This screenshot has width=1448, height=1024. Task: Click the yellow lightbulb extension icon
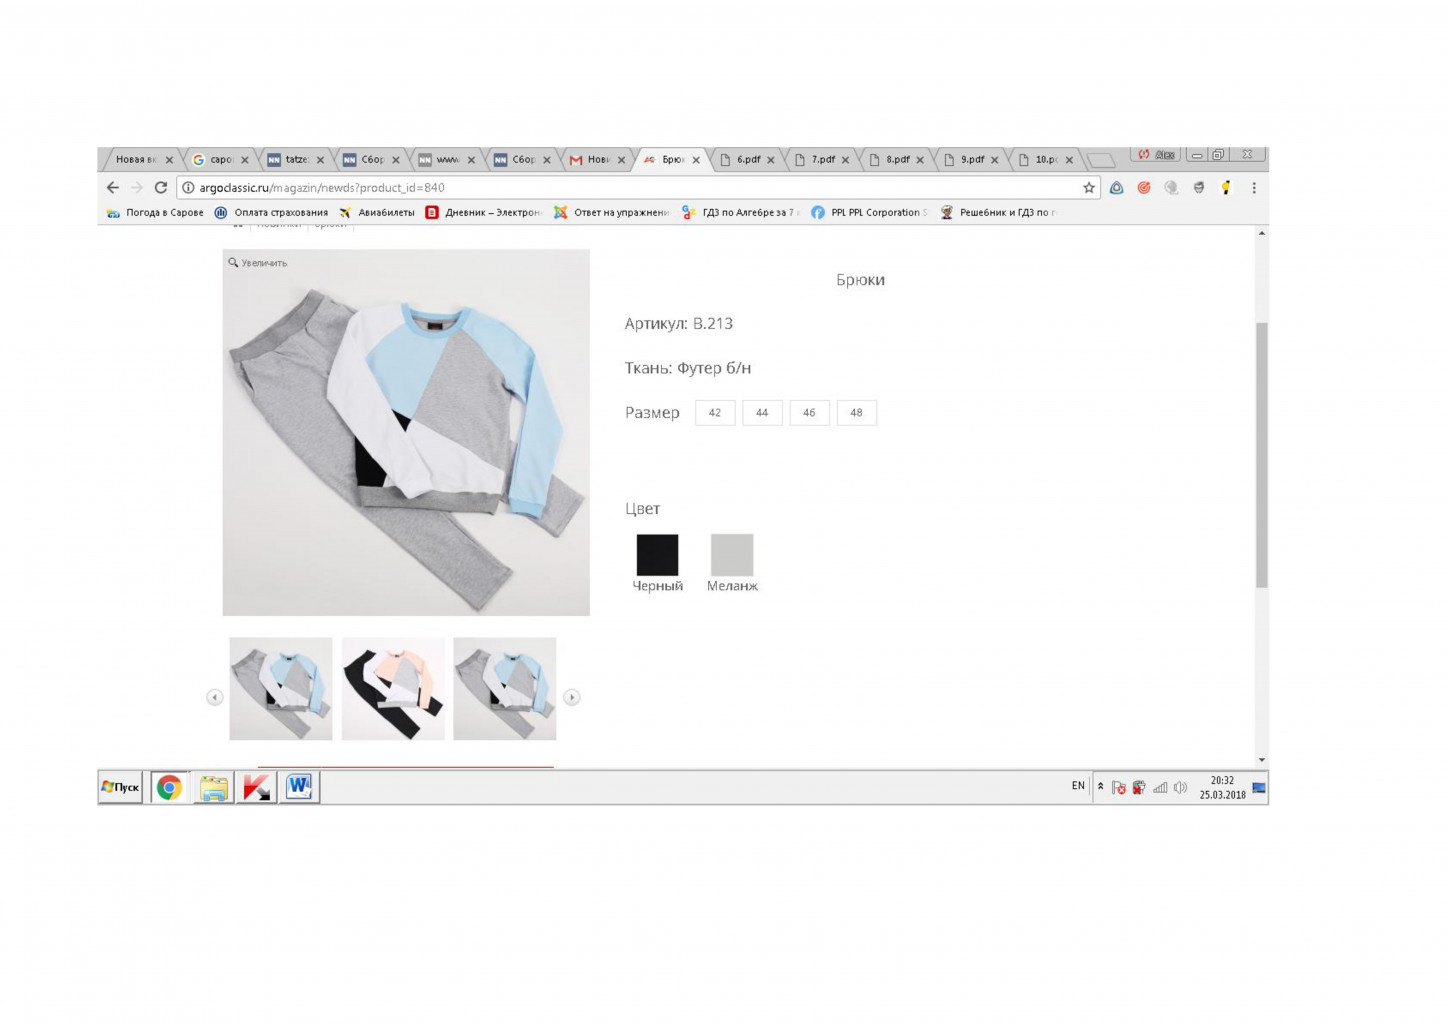click(x=1226, y=187)
